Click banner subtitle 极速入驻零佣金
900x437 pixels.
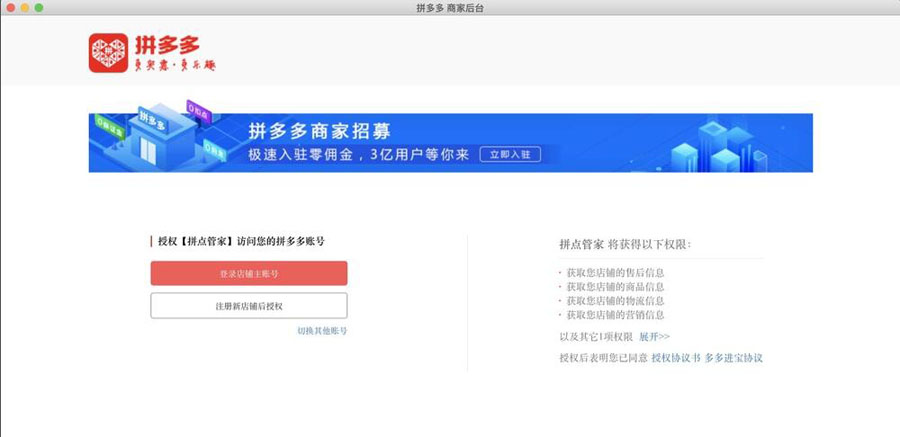point(303,154)
